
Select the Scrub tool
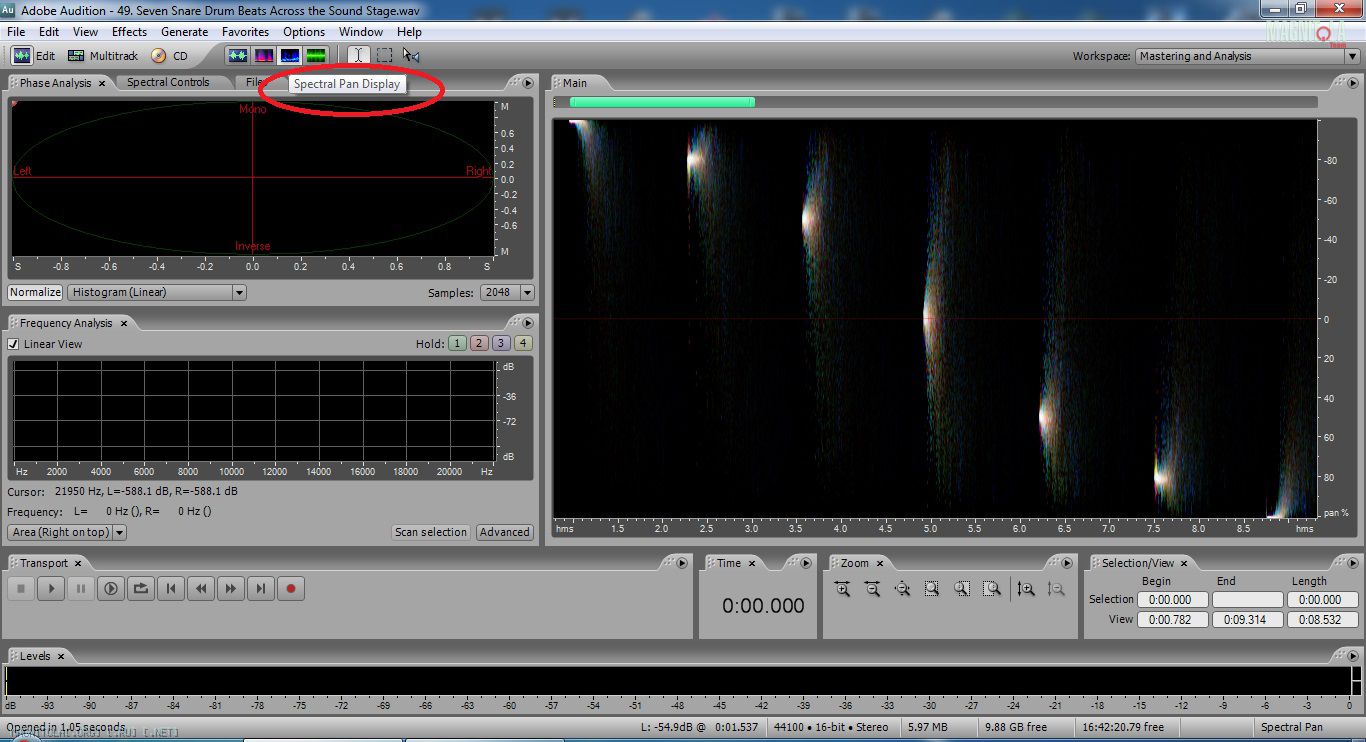coord(411,56)
